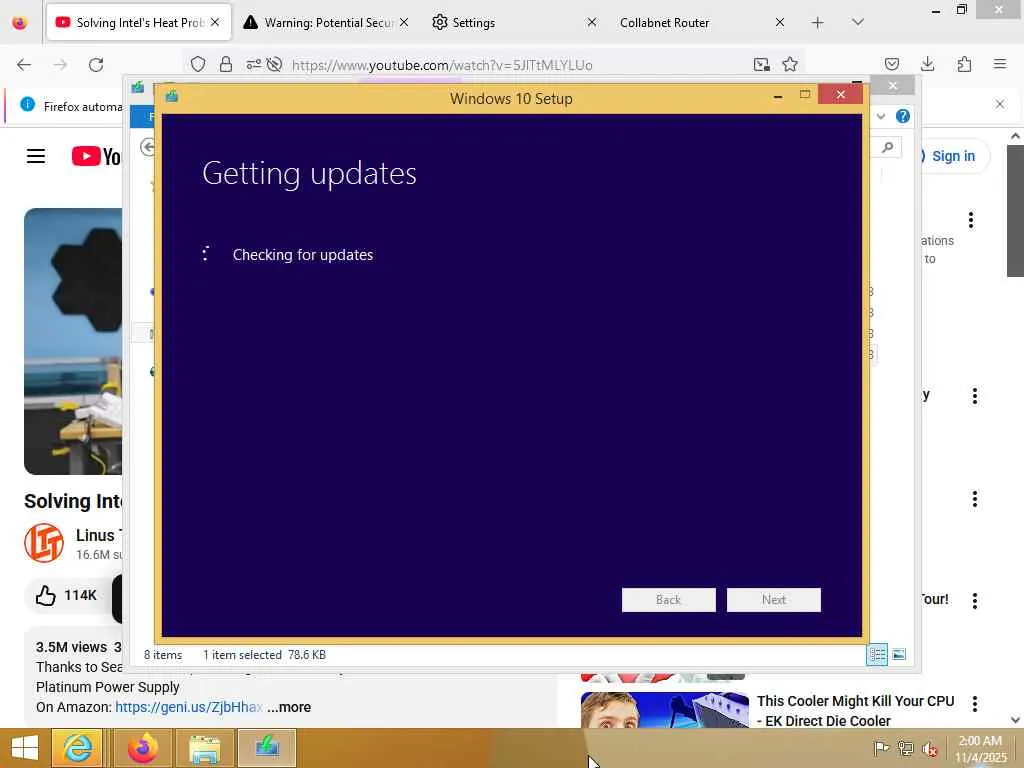
Task: Open Firefox downloads panel
Action: click(x=927, y=64)
